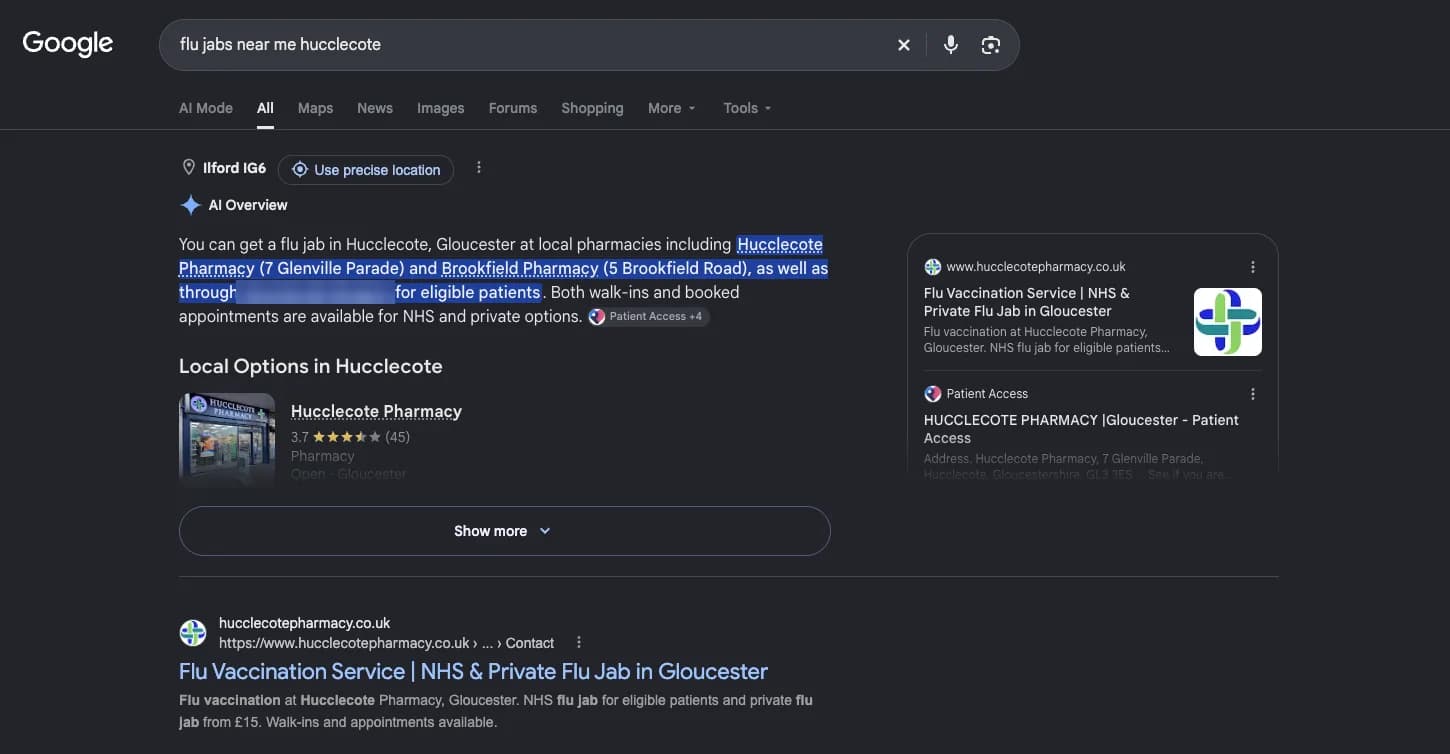Start voice search with microphone icon
The width and height of the screenshot is (1450, 754).
[951, 45]
